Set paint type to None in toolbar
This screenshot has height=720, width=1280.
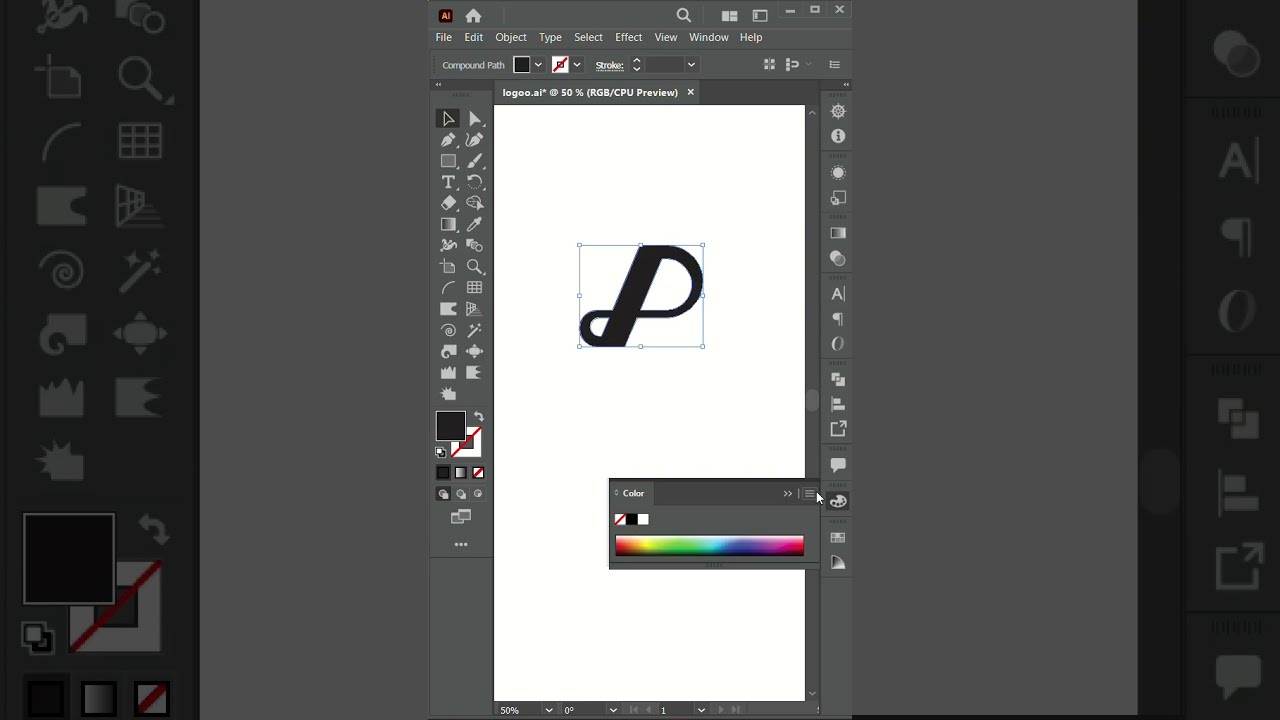click(x=478, y=473)
